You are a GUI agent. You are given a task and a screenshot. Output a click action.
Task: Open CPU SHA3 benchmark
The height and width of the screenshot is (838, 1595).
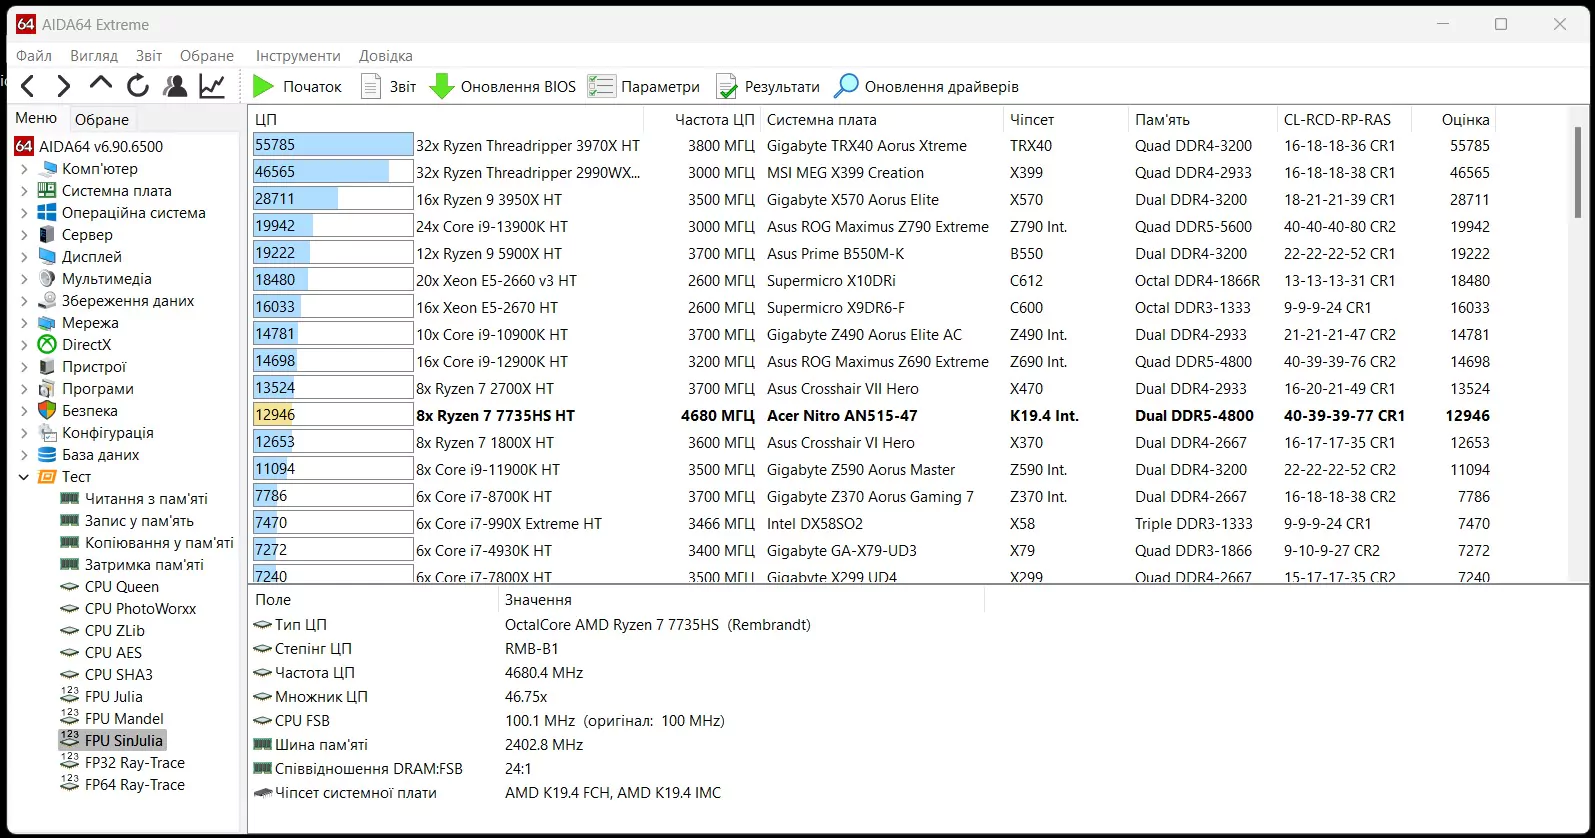[107, 675]
